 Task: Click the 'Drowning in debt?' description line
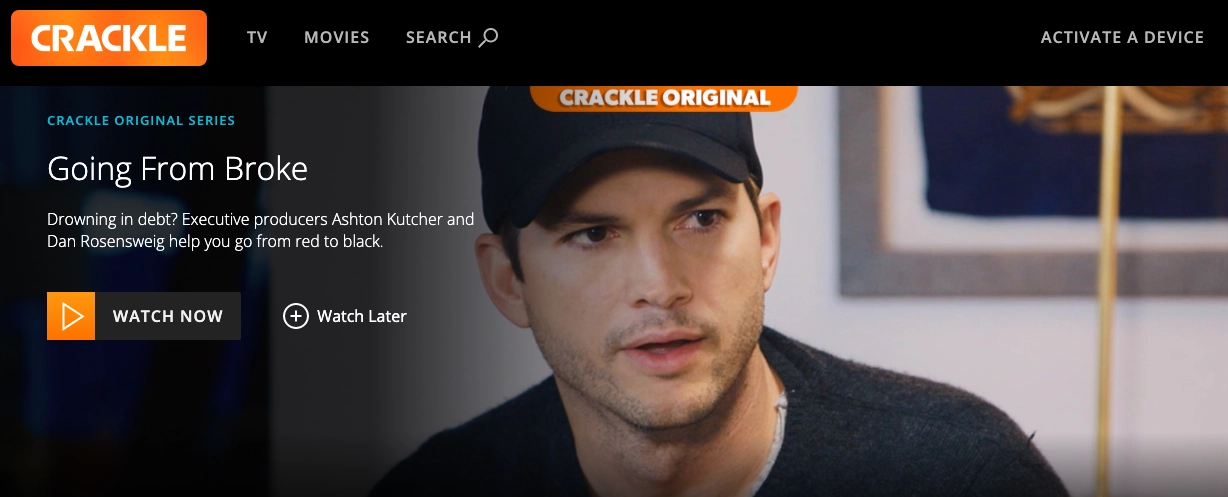261,220
